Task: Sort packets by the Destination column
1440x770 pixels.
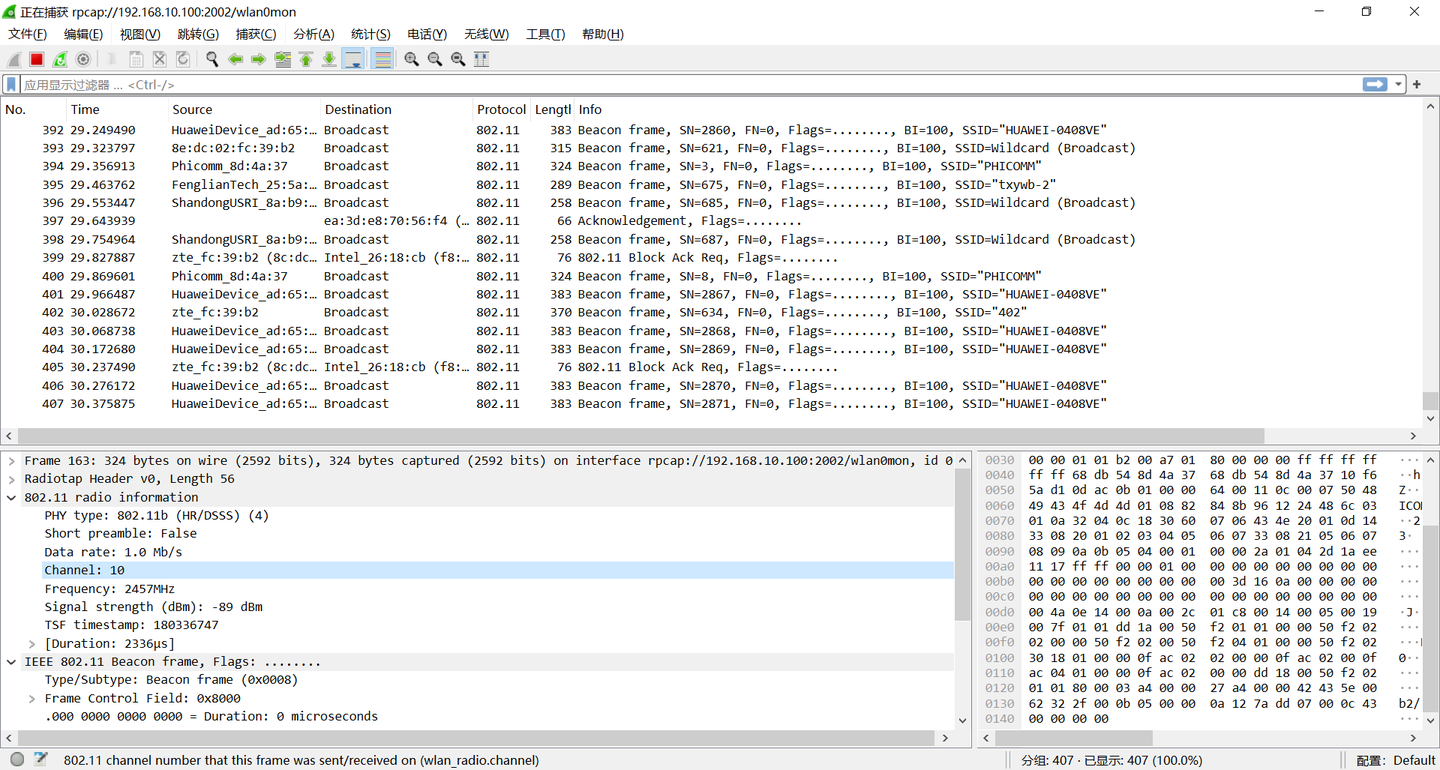Action: tap(396, 110)
